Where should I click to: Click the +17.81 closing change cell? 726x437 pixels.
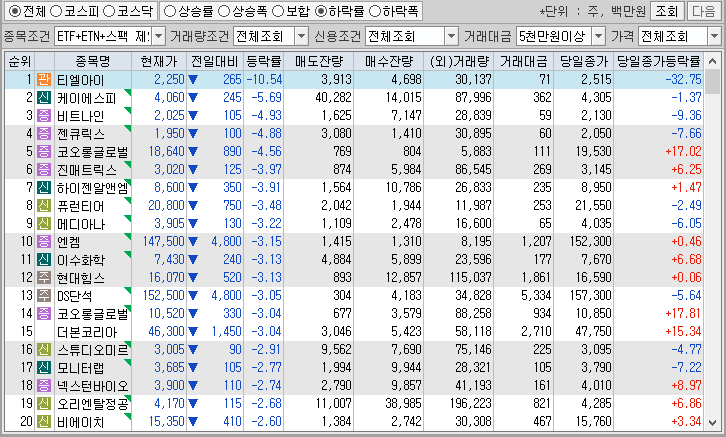tap(683, 313)
